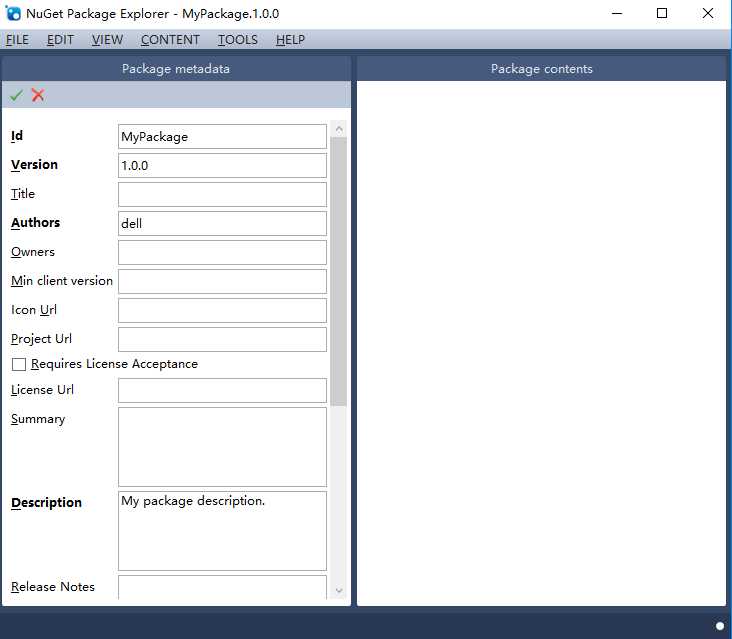This screenshot has width=732, height=639.
Task: Click the Icon Url label
Action: (34, 309)
